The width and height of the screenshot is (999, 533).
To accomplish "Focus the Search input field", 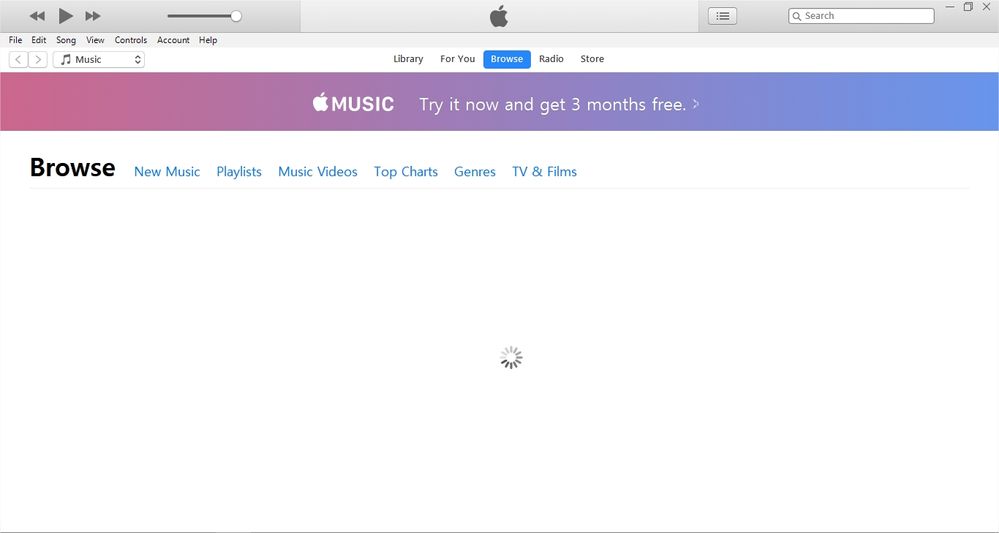I will pyautogui.click(x=861, y=16).
